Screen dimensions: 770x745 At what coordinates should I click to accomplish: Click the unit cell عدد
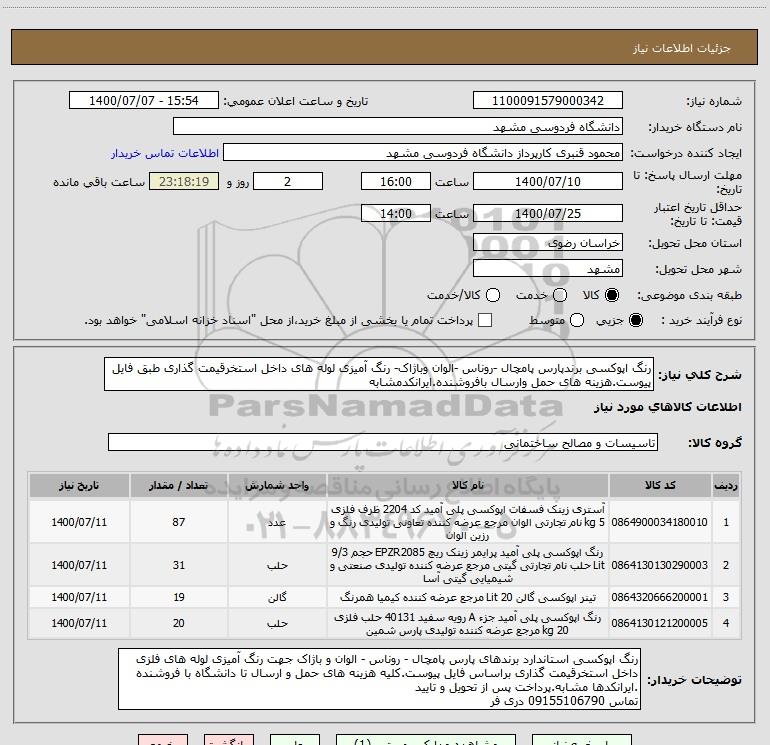pyautogui.click(x=277, y=522)
